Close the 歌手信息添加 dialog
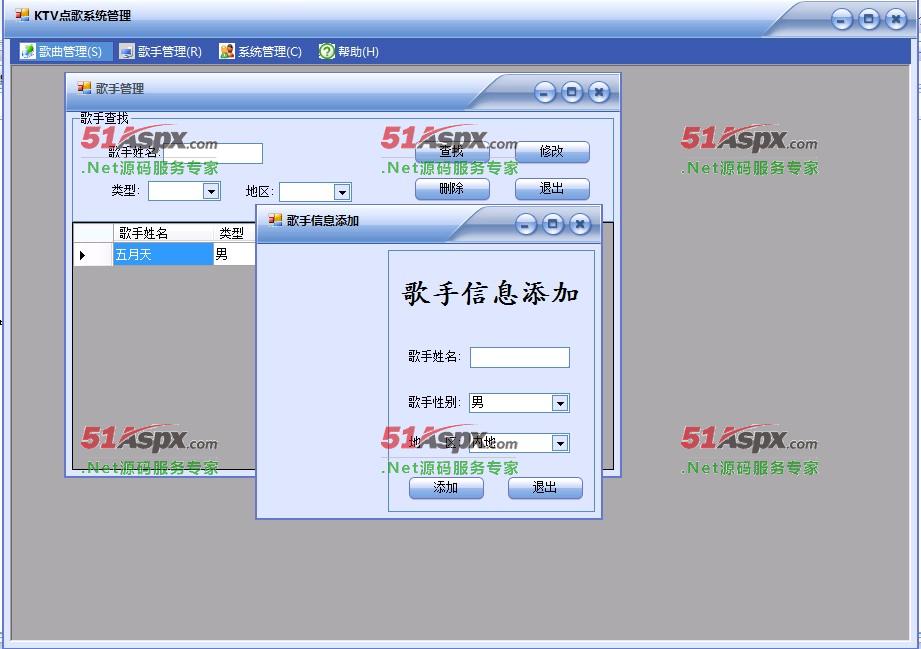 (580, 224)
